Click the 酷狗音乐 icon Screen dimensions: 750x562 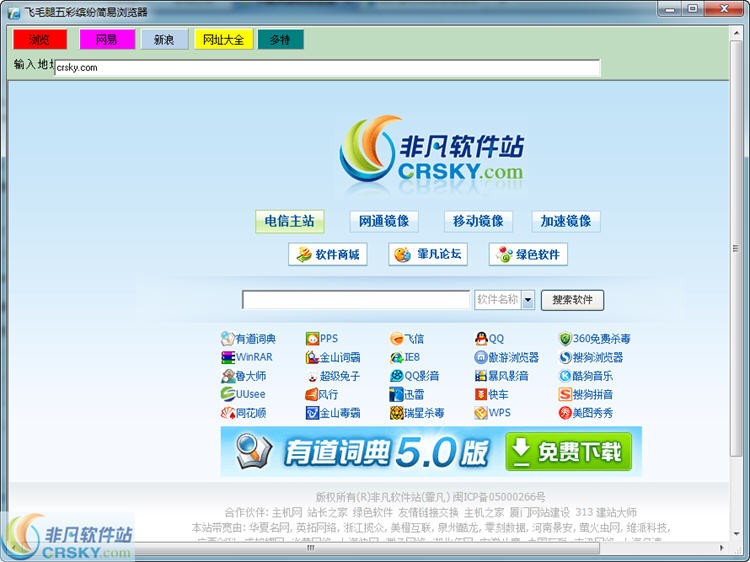tap(565, 376)
